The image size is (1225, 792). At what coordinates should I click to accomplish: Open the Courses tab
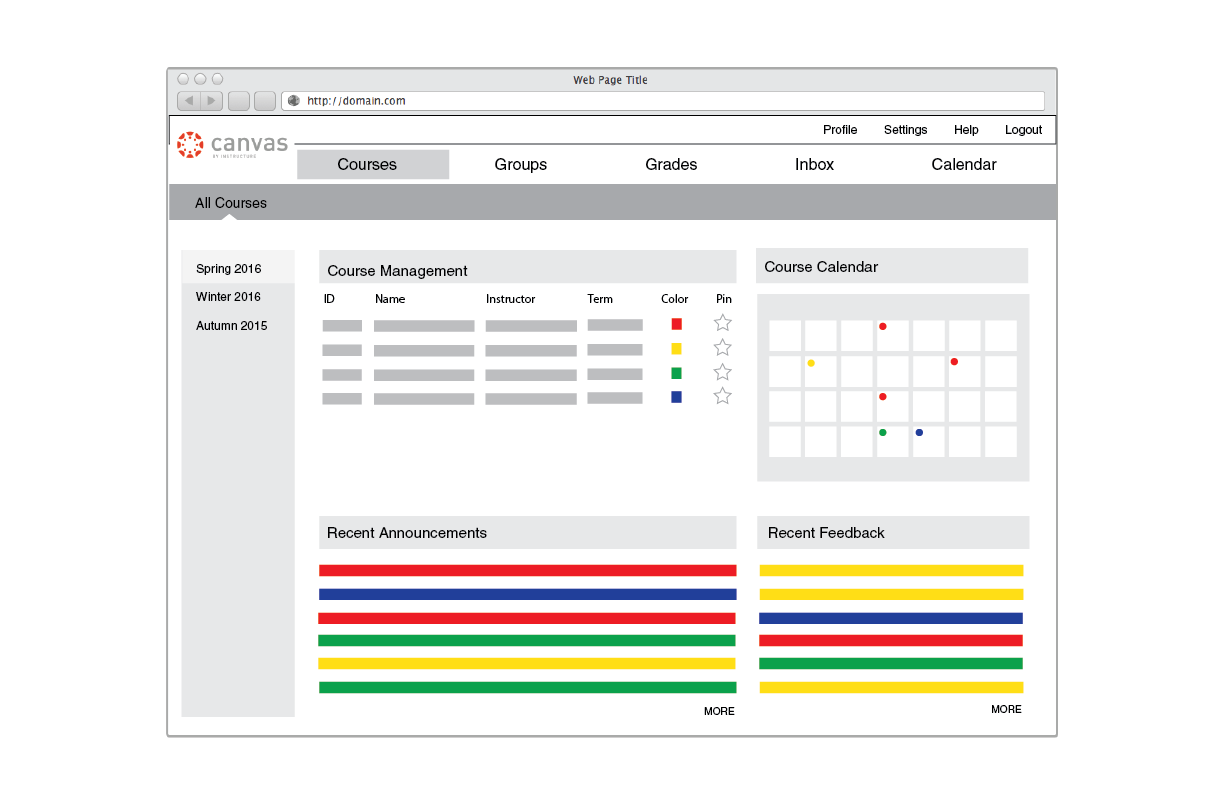(x=373, y=164)
